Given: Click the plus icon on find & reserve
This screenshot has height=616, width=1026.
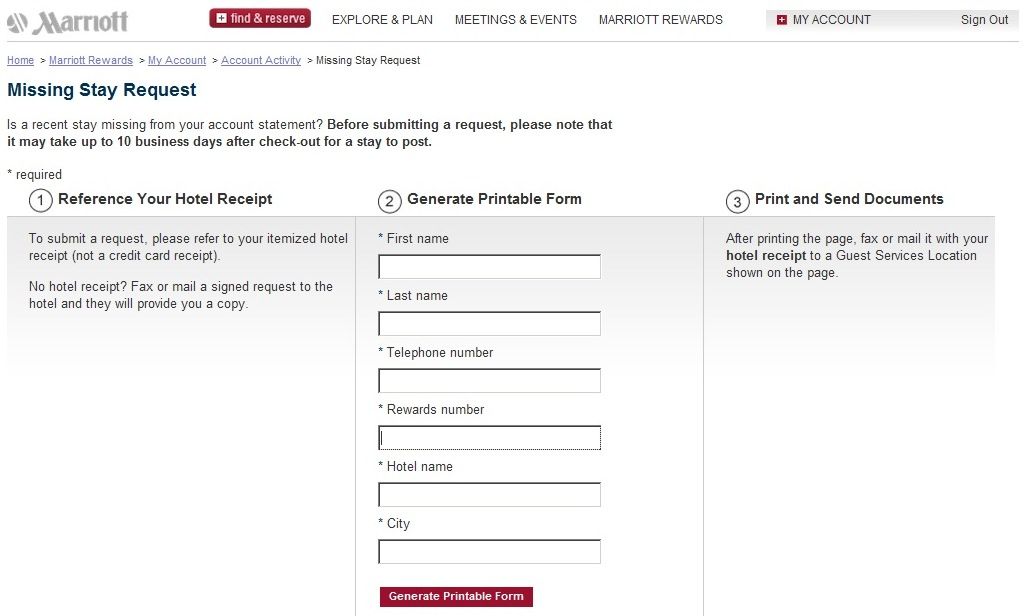Looking at the screenshot, I should coord(221,18).
